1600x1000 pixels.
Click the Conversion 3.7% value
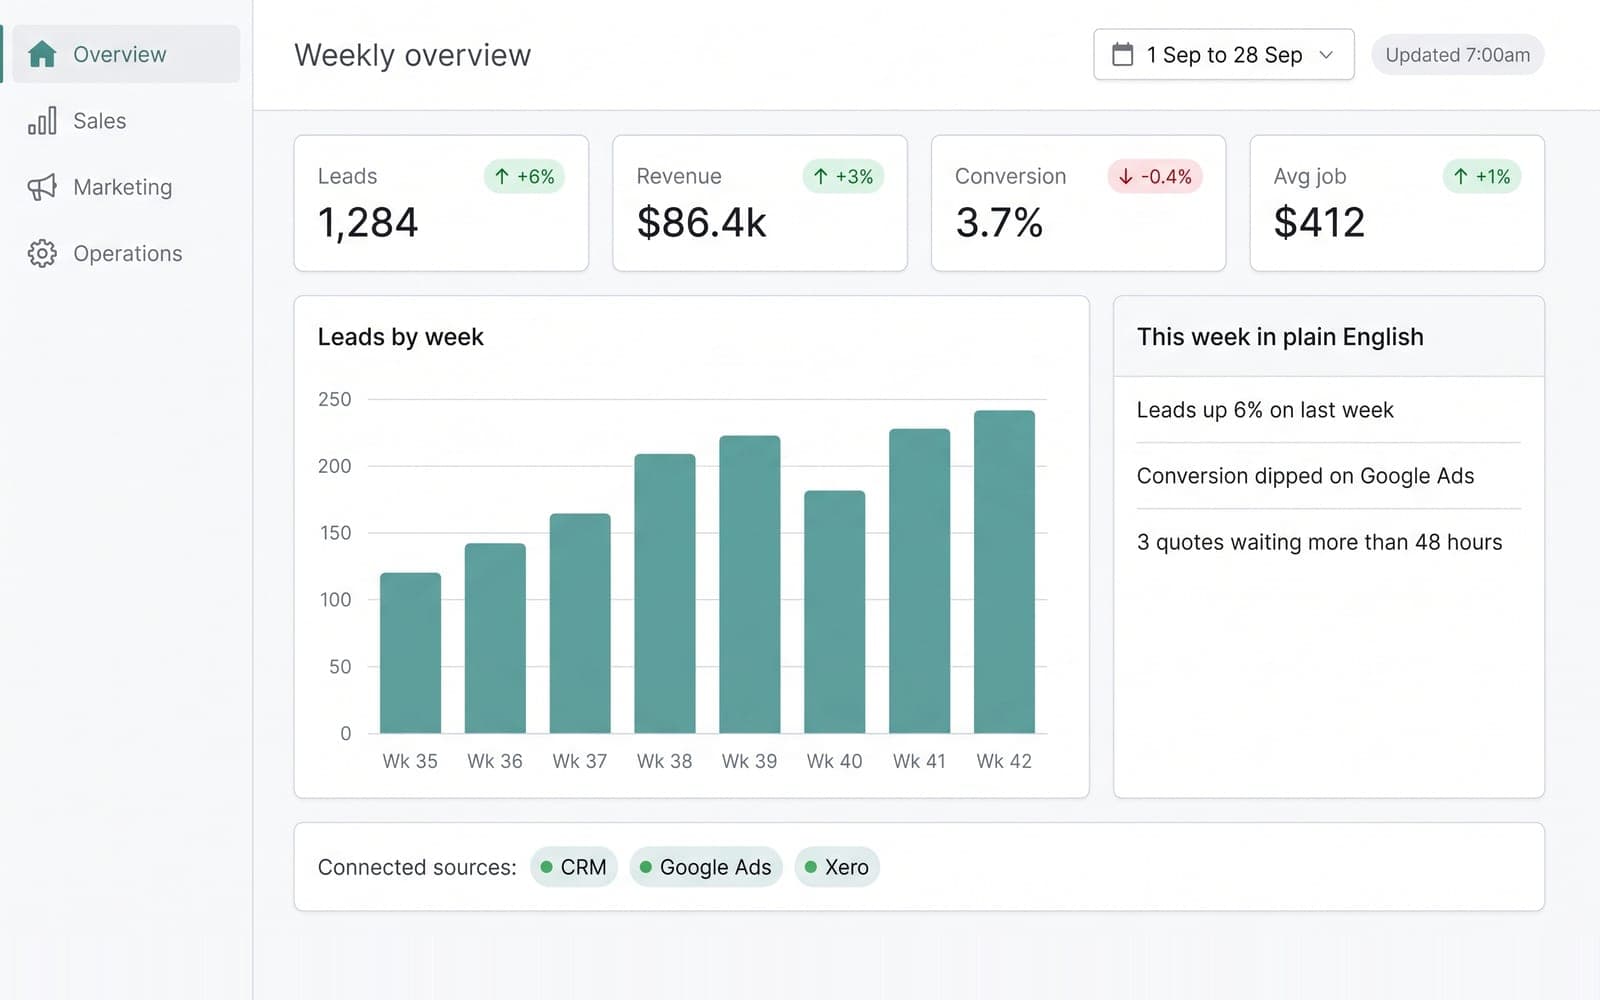click(x=999, y=222)
